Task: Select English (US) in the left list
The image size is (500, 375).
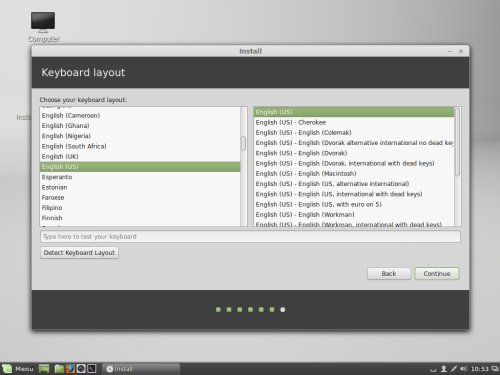Action: [x=140, y=167]
